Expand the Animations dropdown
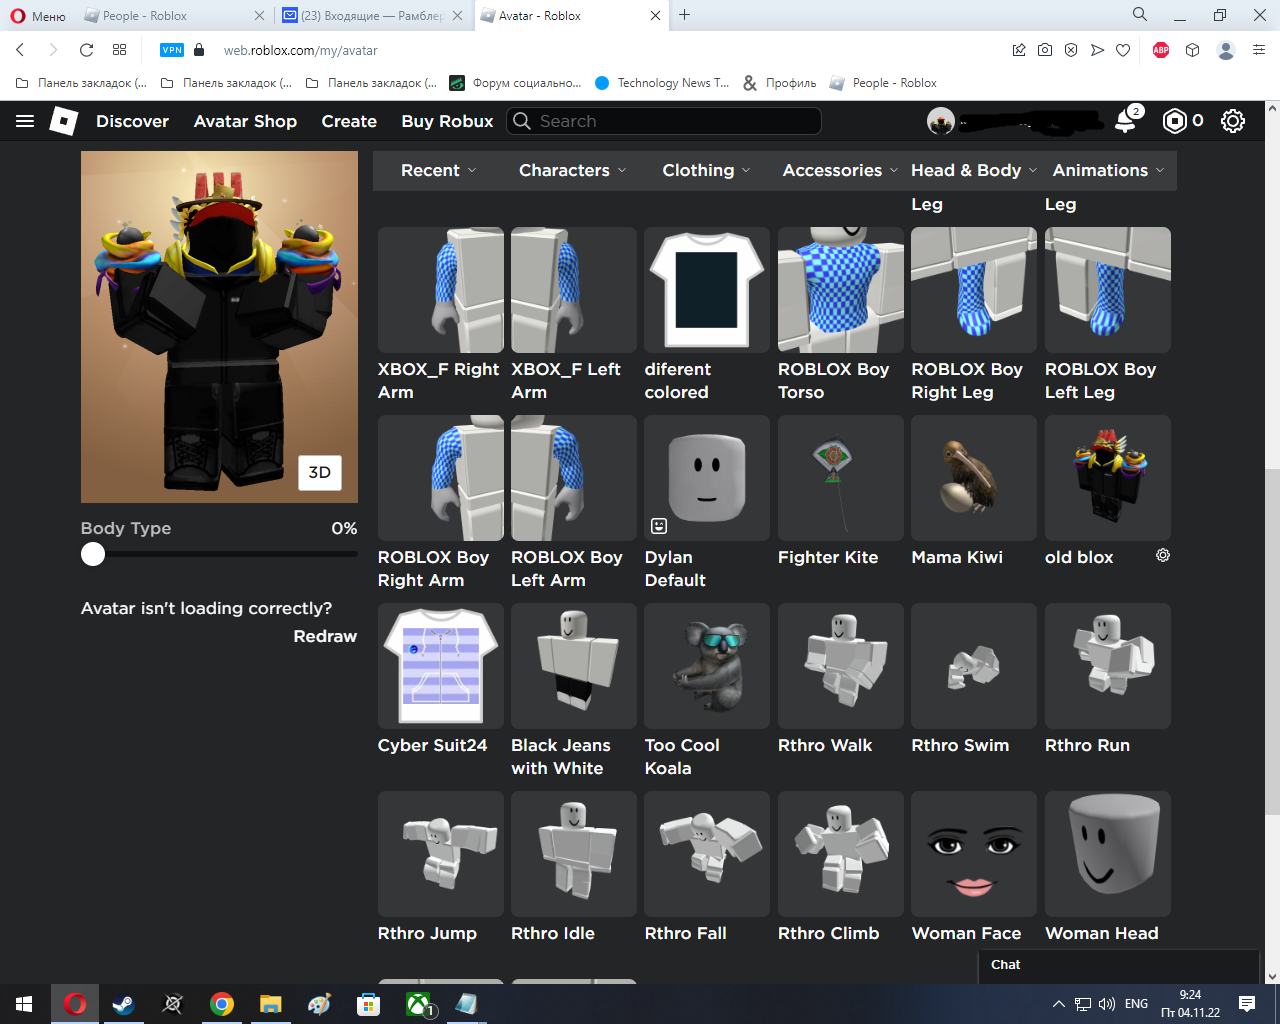 click(1108, 170)
